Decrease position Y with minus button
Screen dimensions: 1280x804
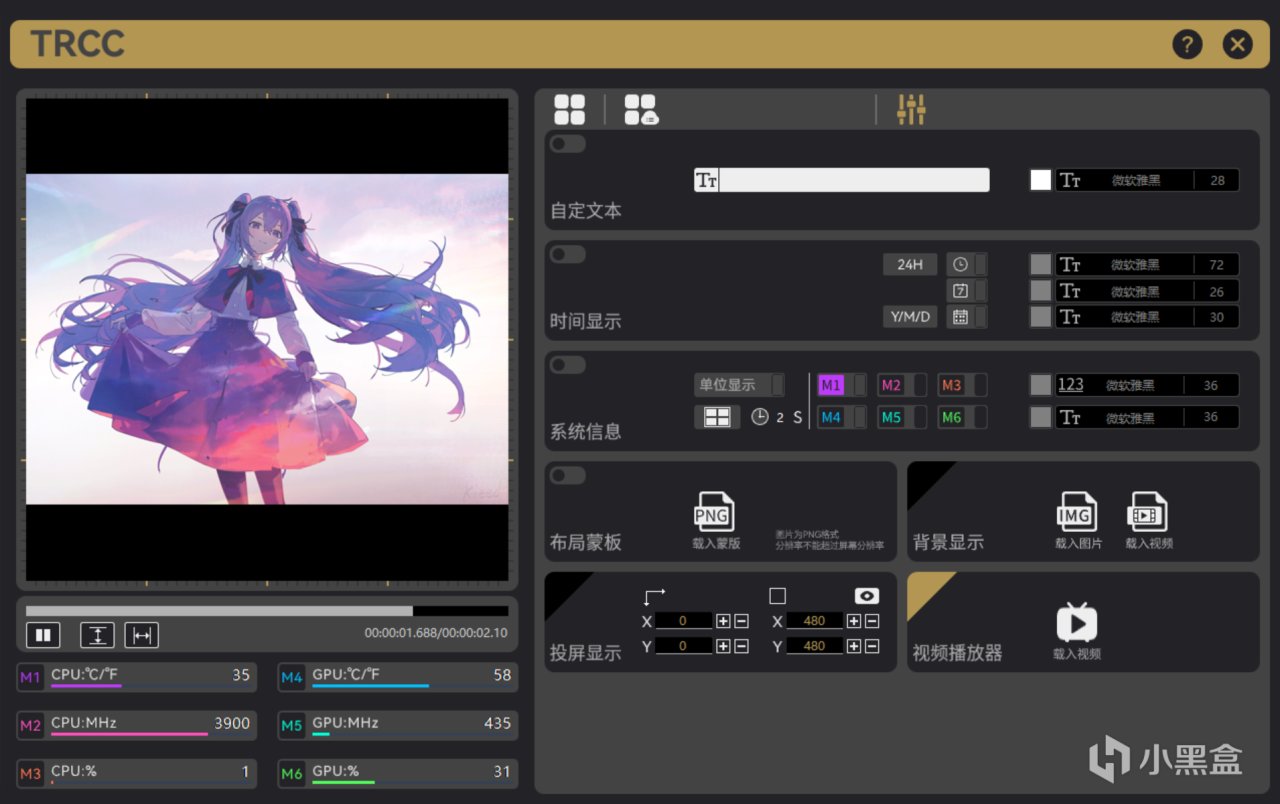pyautogui.click(x=741, y=646)
